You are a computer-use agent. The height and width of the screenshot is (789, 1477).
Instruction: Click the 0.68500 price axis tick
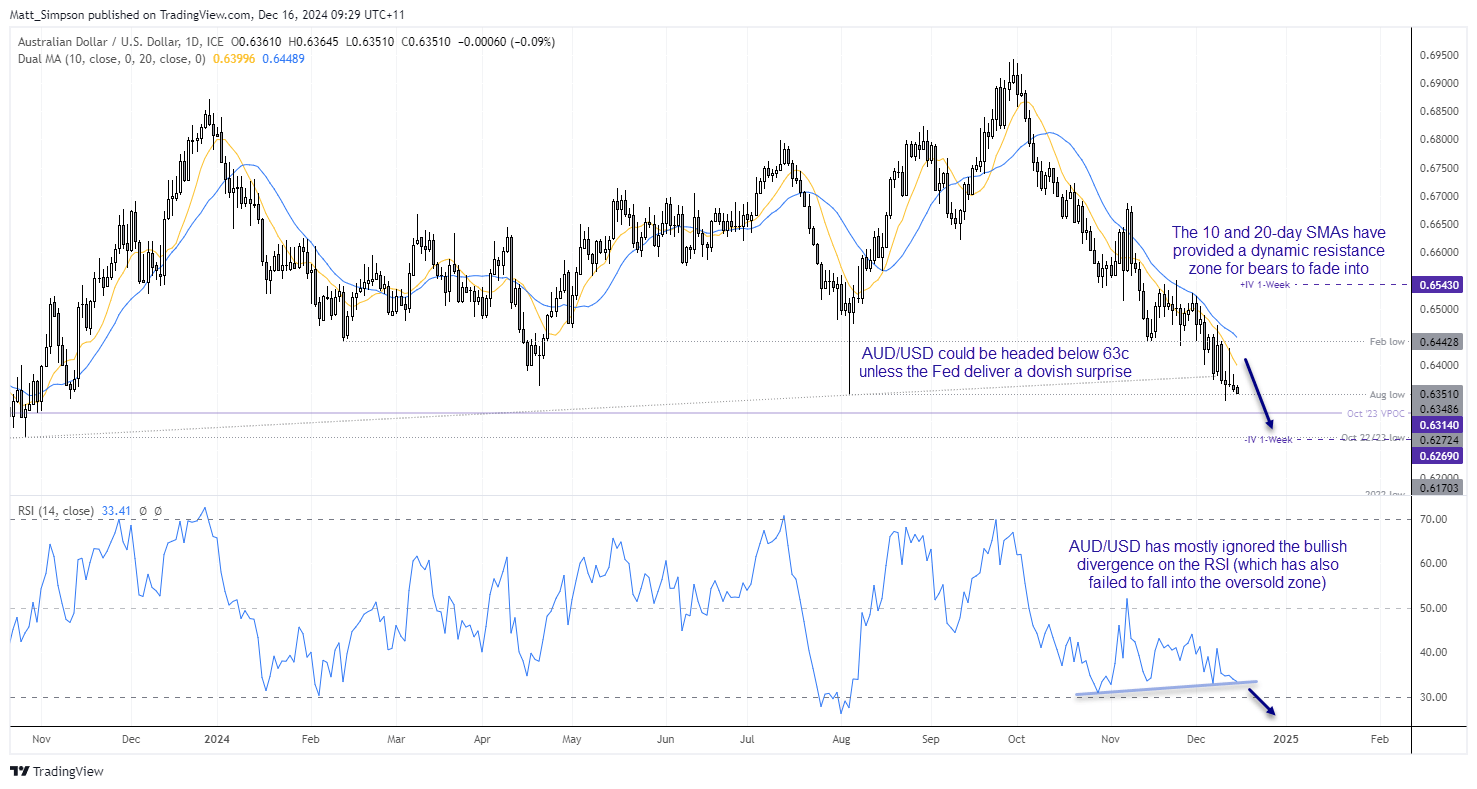1440,111
